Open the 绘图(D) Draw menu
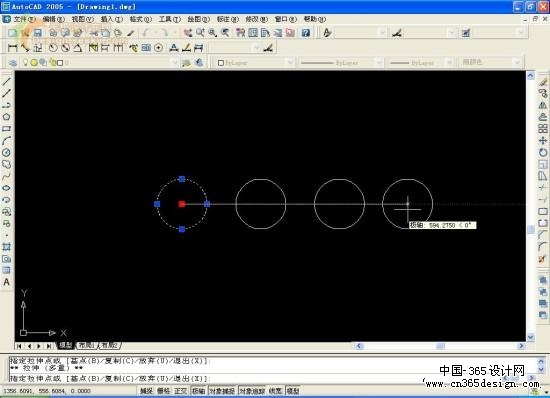 (x=198, y=19)
